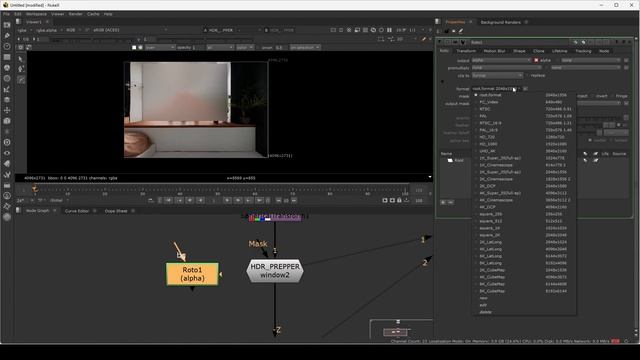
Task: Click the white color swatch in viewer toolbar
Action: click(134, 47)
